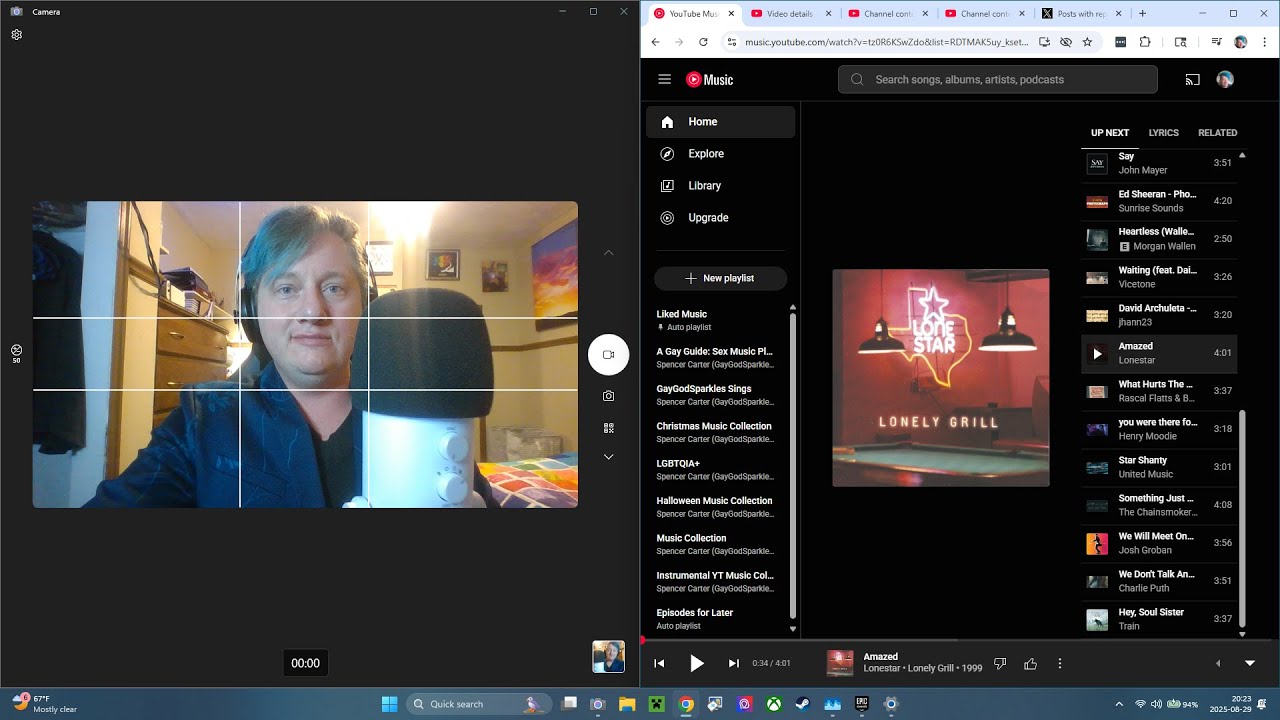Viewport: 1280px width, 720px height.
Task: Open a new Chrome tab
Action: [1142, 14]
